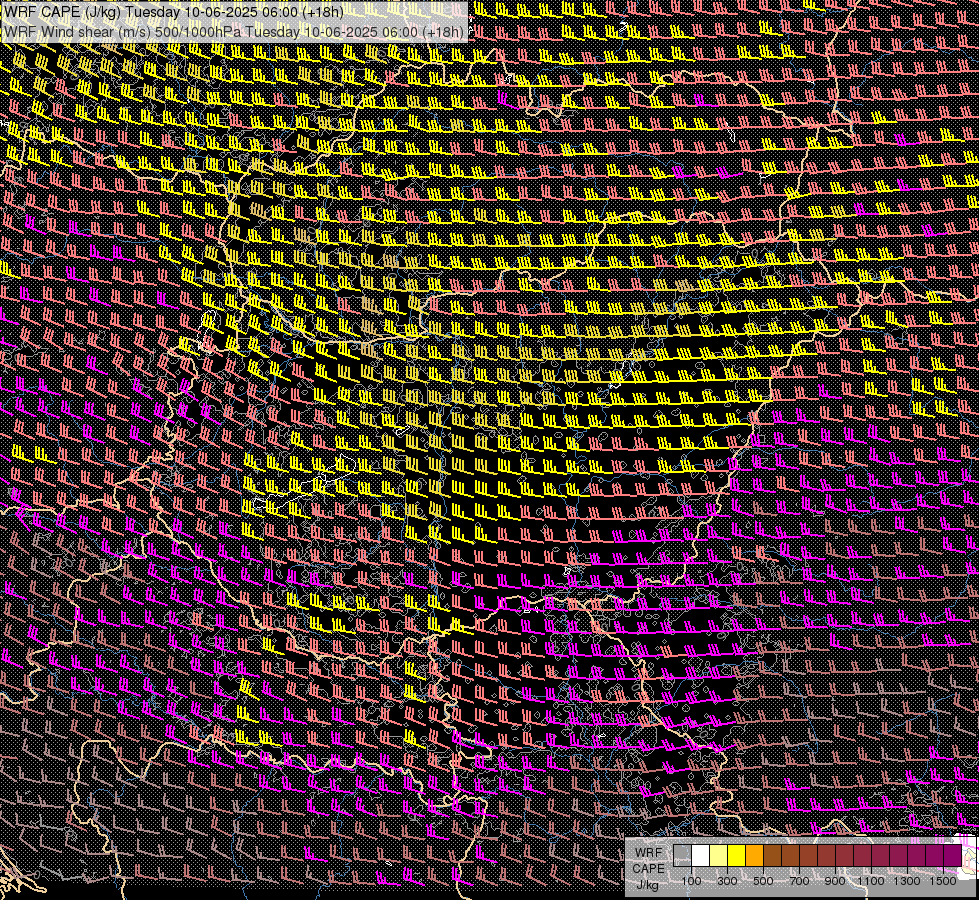The width and height of the screenshot is (979, 900).
Task: Click the '1100' value on the CAPE legend
Action: [871, 881]
